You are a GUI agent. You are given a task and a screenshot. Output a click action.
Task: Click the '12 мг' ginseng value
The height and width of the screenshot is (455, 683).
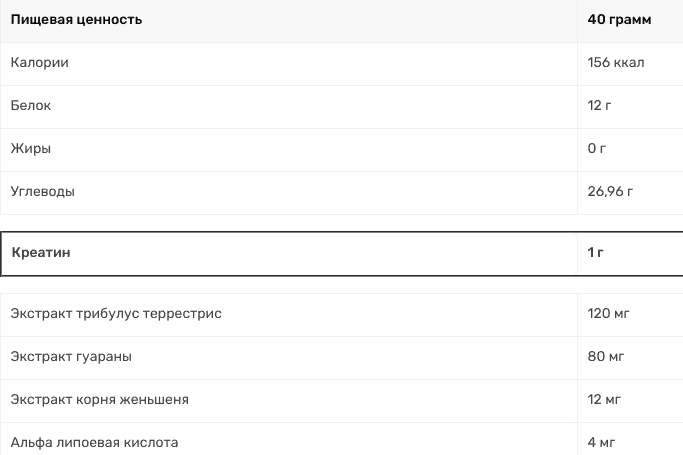point(604,400)
